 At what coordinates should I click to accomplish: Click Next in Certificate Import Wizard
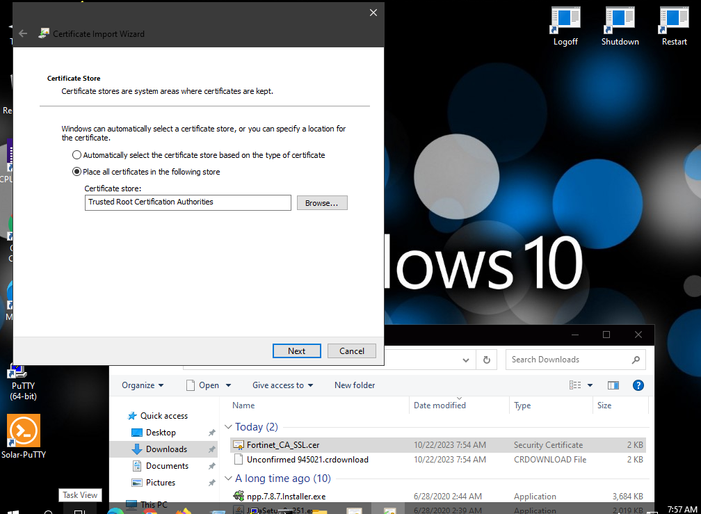coord(296,351)
